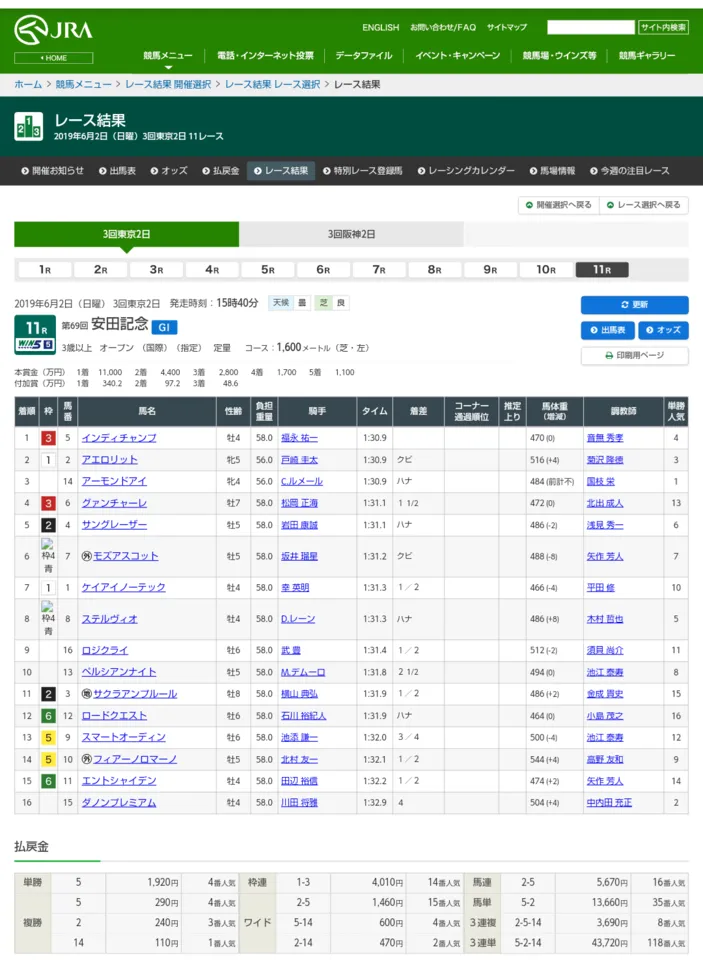This screenshot has width=703, height=960.
Task: Open 出馬表 in the sub navigation
Action: point(117,171)
